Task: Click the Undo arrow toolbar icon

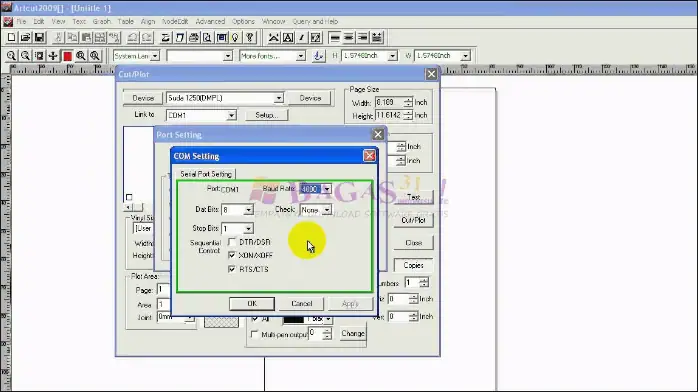Action: [133, 38]
